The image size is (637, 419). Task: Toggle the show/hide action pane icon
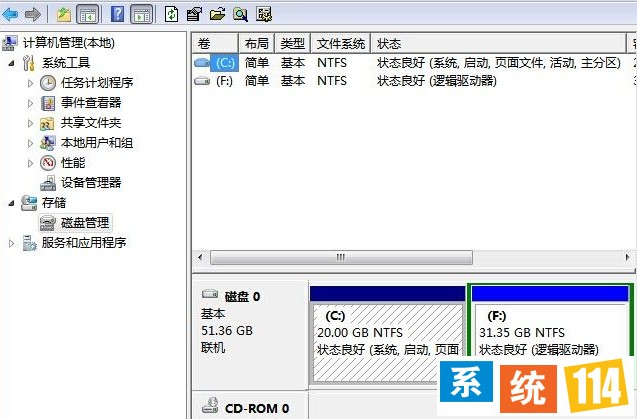coord(141,14)
